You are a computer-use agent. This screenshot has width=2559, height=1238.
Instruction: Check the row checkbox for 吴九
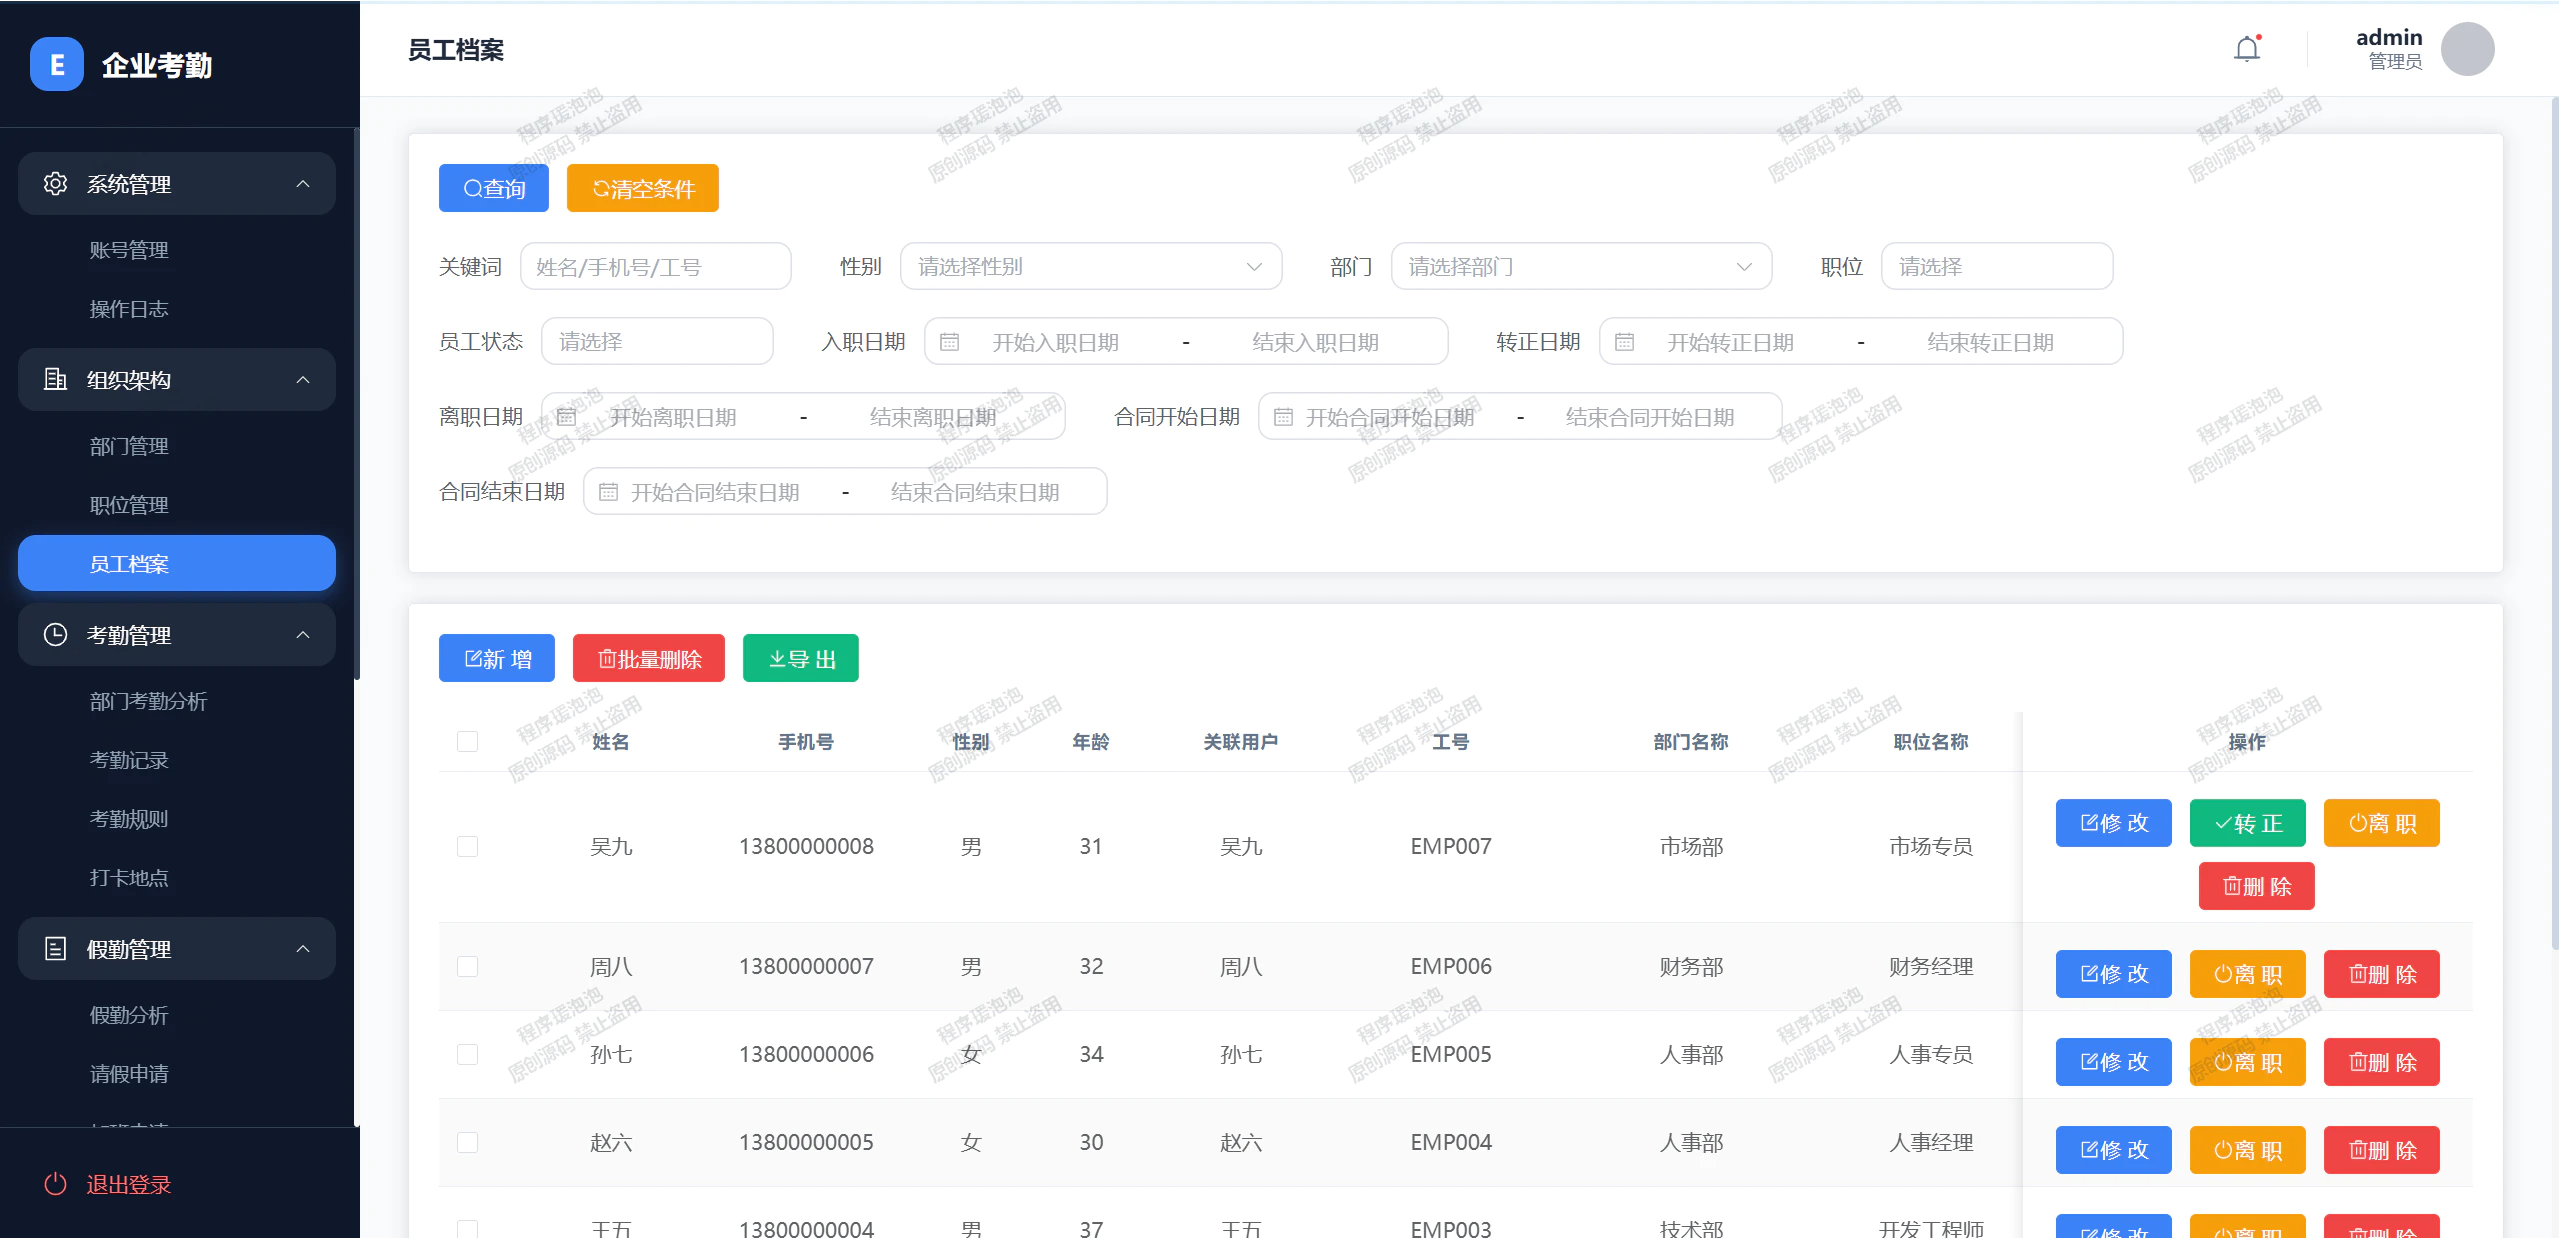pos(467,846)
